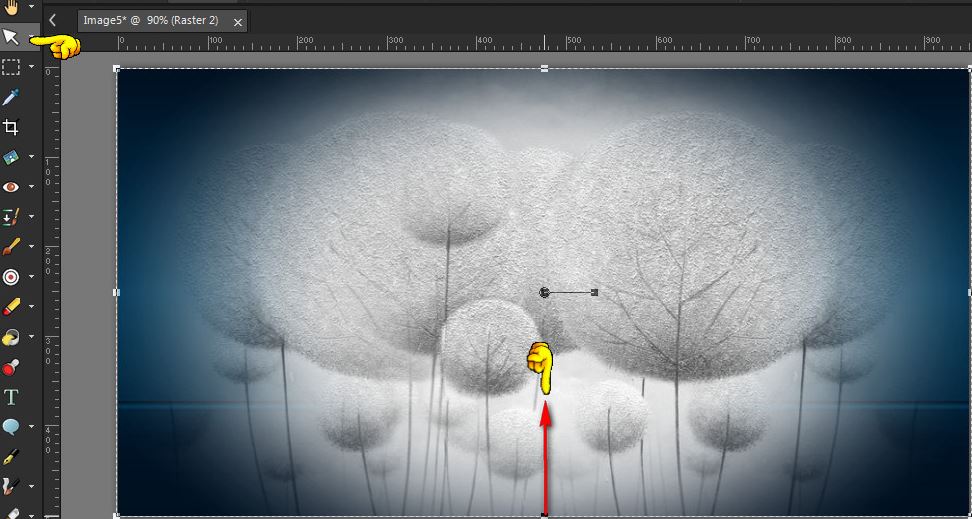This screenshot has height=519, width=972.
Task: Select the Paint Brush tool
Action: (11, 246)
